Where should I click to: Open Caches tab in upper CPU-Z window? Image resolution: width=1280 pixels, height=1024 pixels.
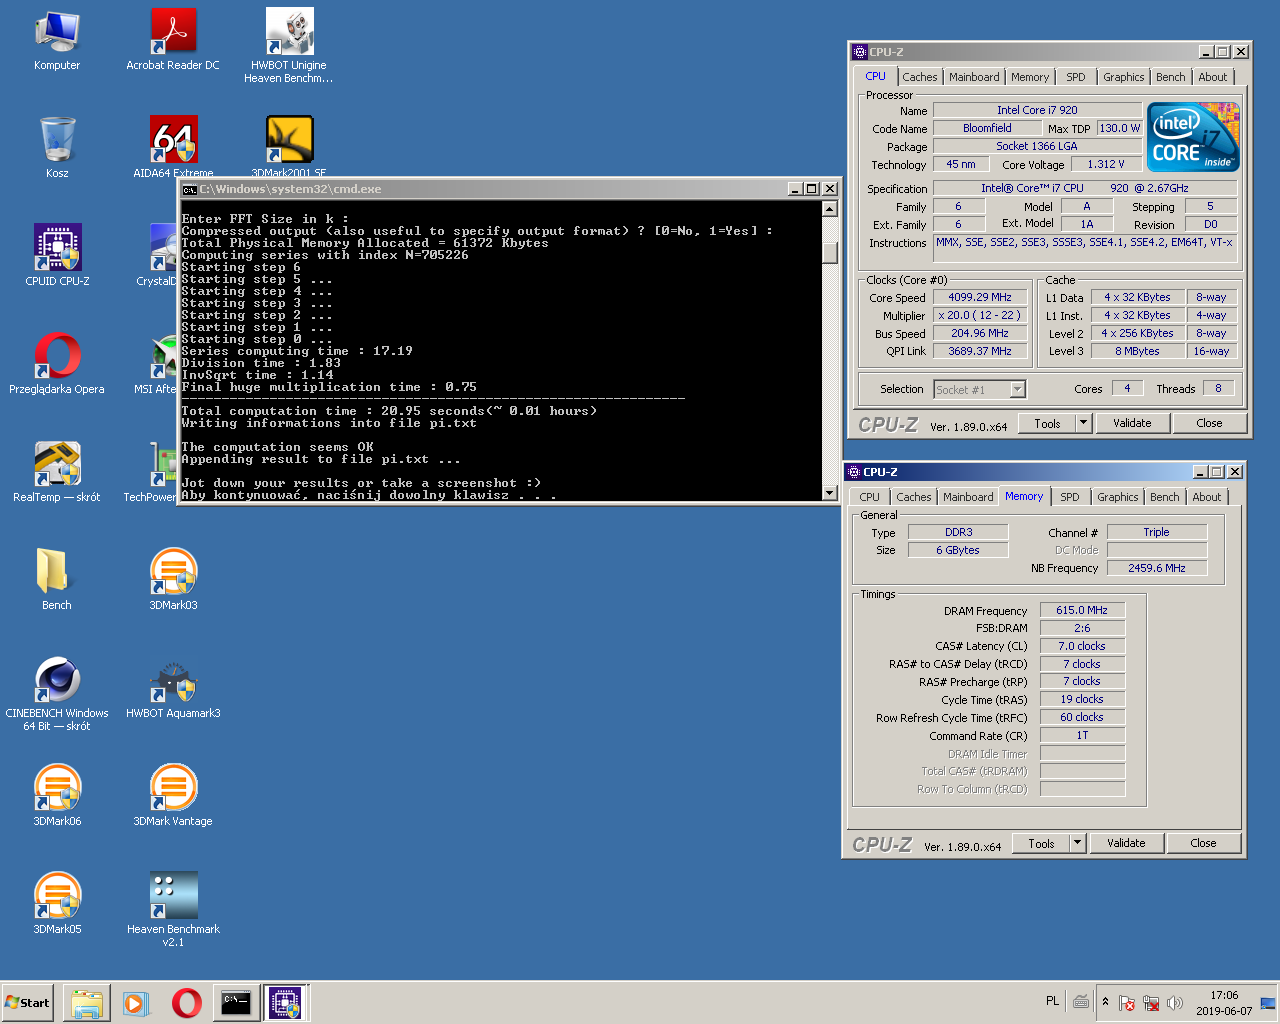919,77
